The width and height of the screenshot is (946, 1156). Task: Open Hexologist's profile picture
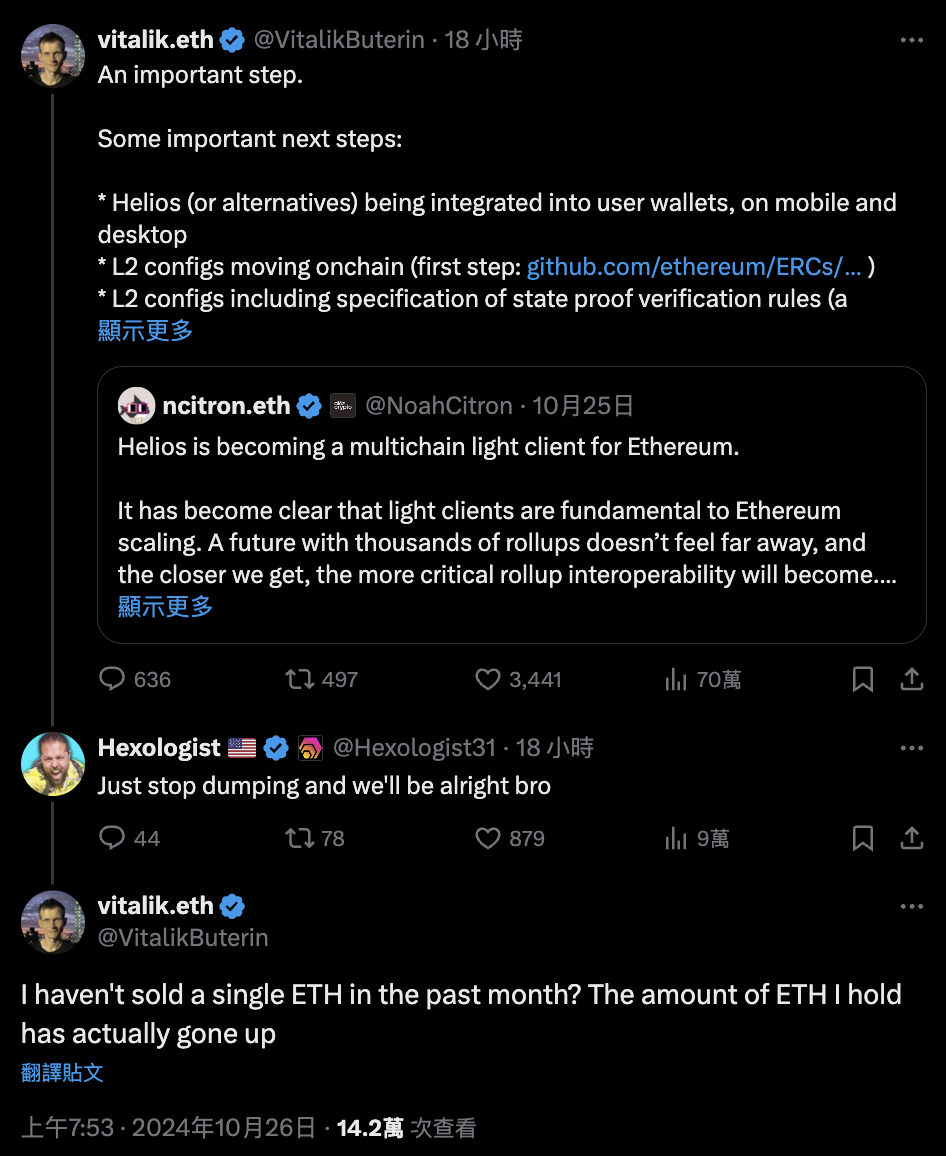[x=53, y=764]
